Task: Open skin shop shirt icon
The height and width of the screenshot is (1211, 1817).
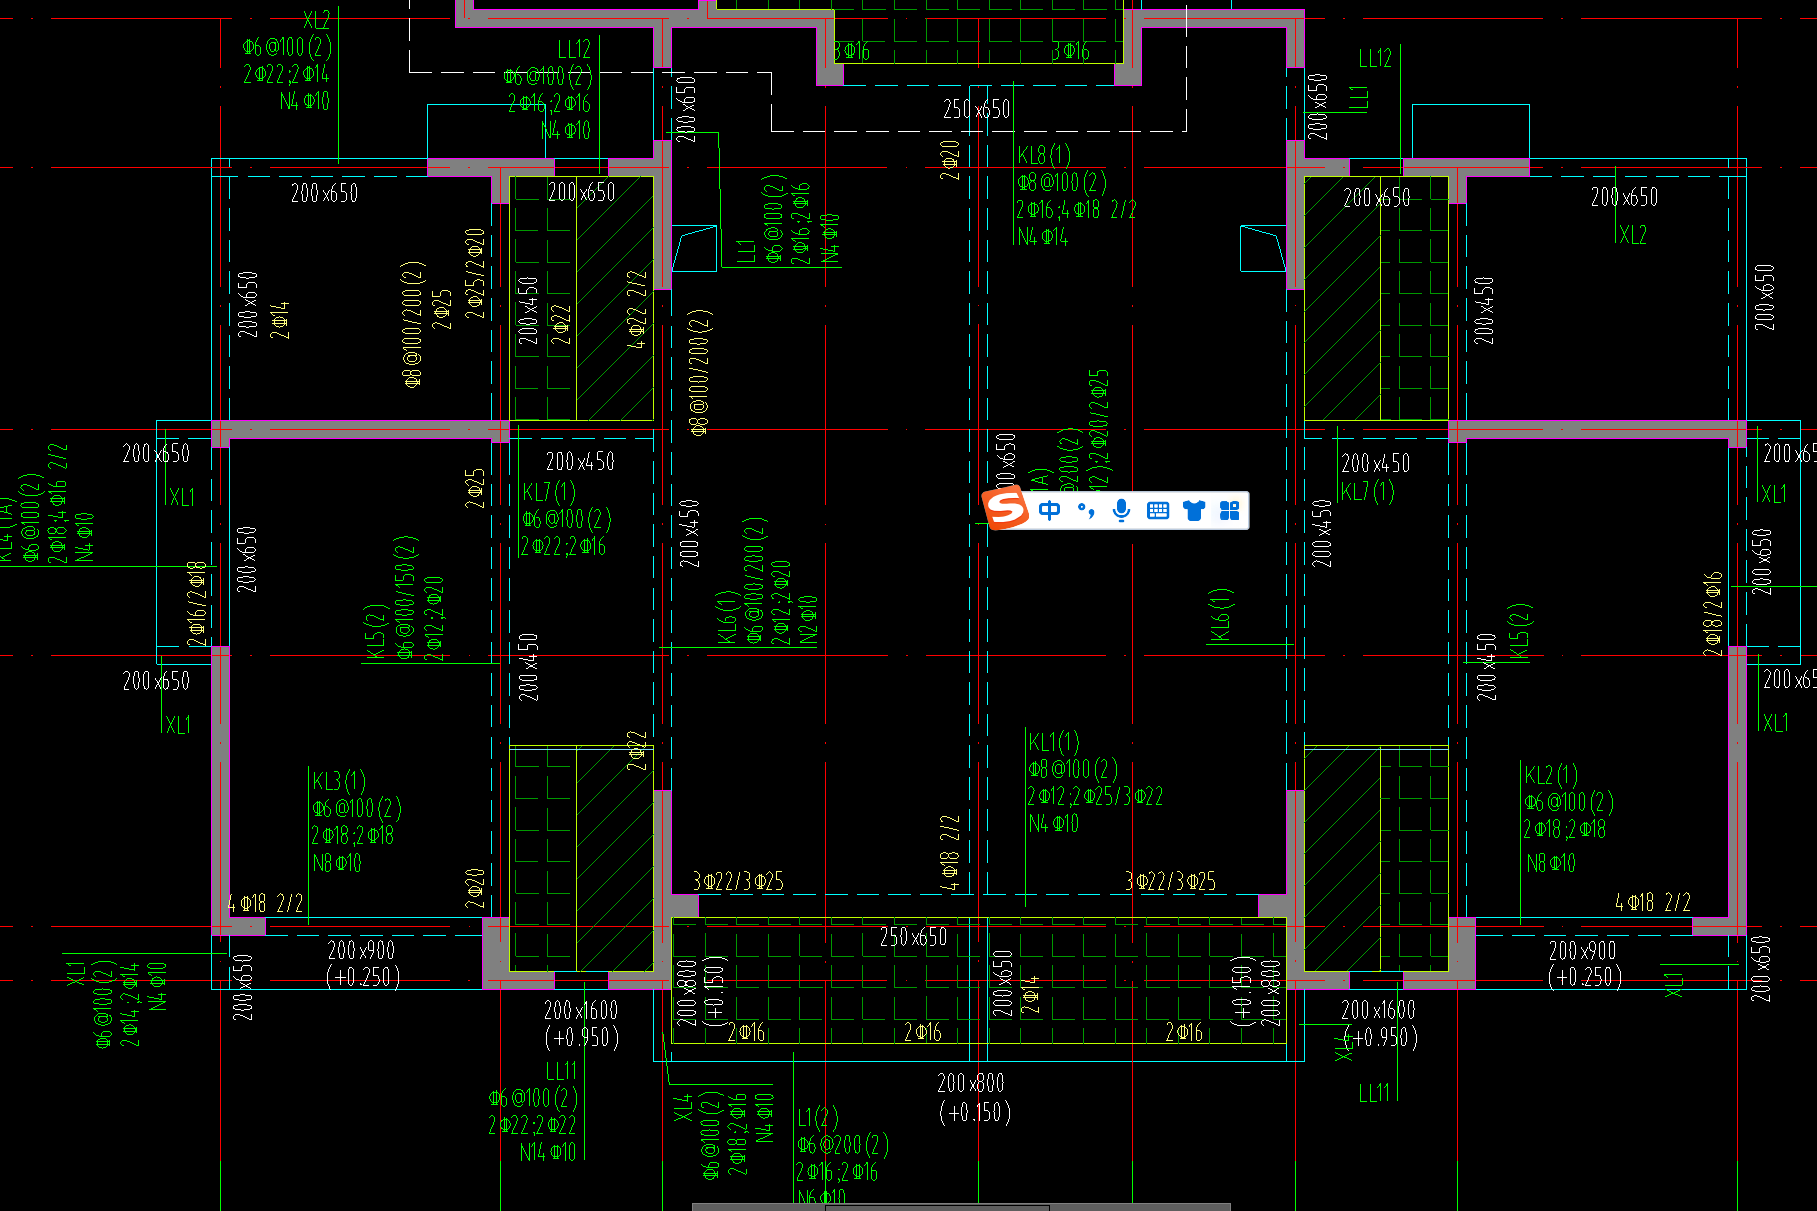Action: [1194, 511]
